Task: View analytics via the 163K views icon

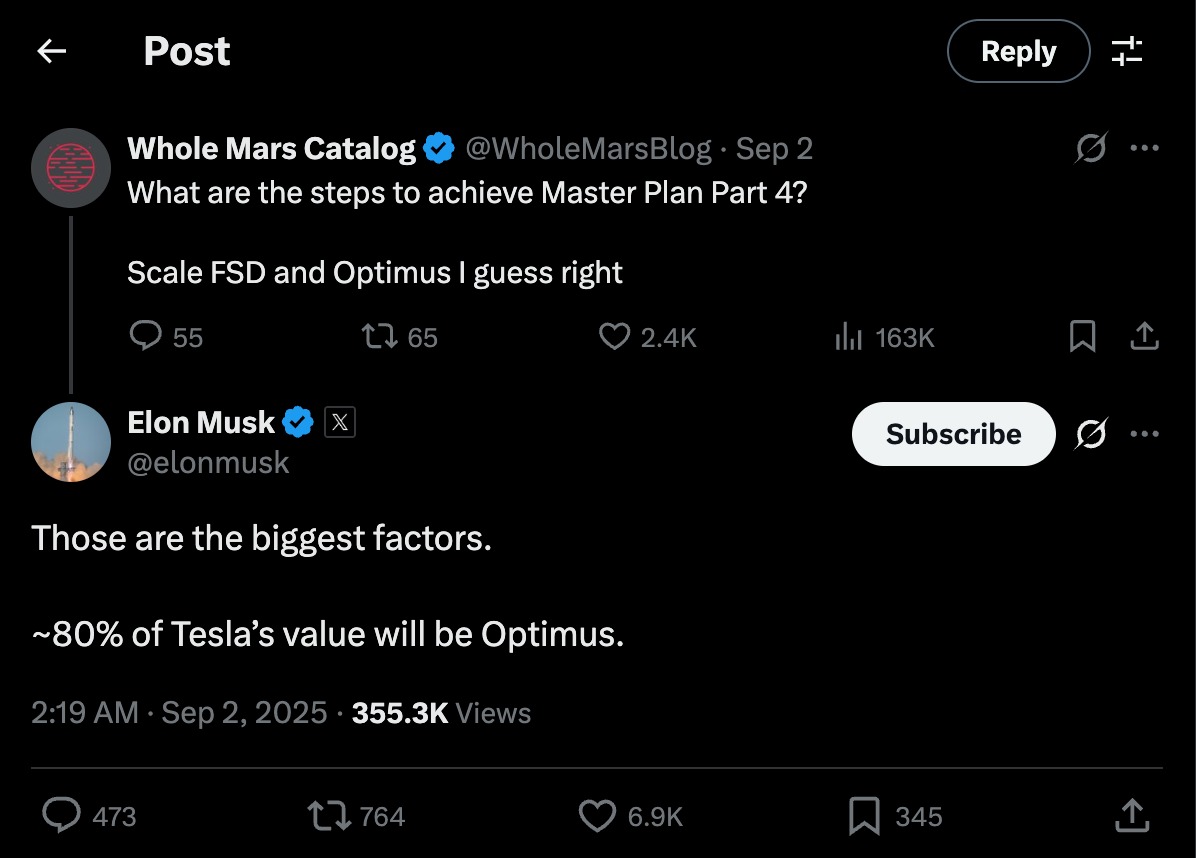Action: [x=848, y=337]
